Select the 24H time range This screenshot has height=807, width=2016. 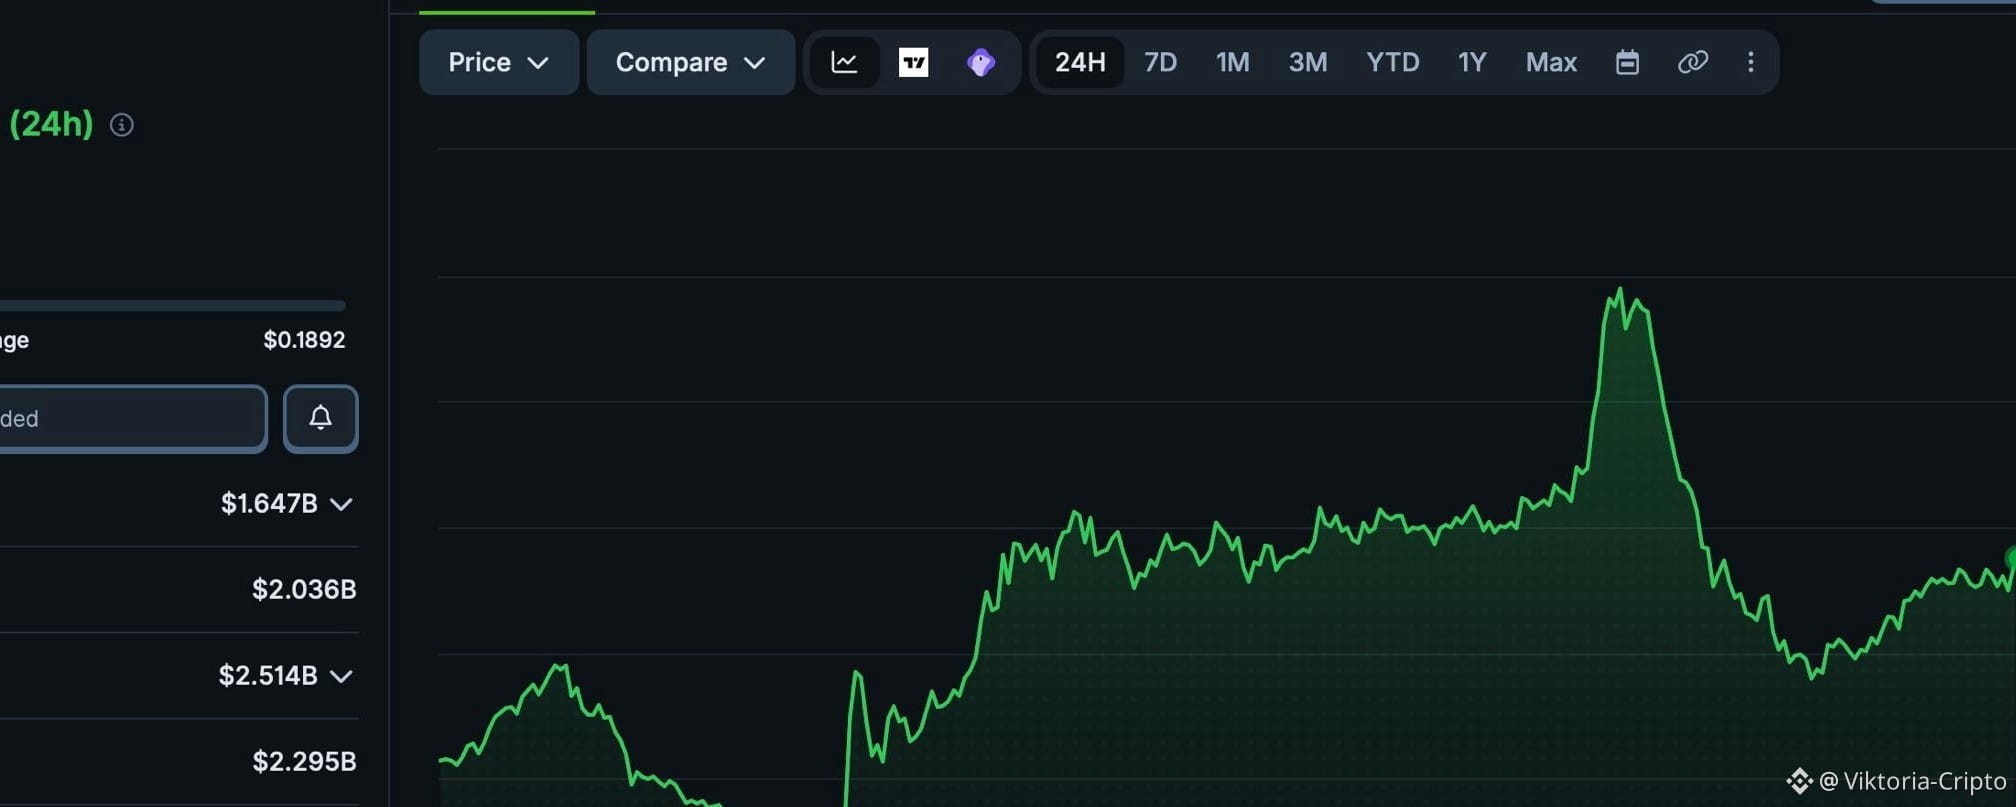[x=1080, y=62]
